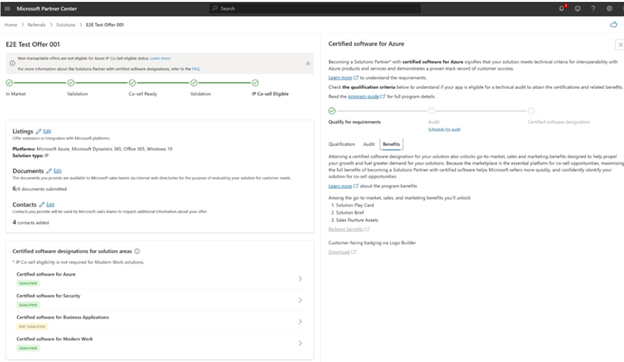624x362 pixels.
Task: Go to Solutions in the breadcrumb
Action: pyautogui.click(x=66, y=25)
